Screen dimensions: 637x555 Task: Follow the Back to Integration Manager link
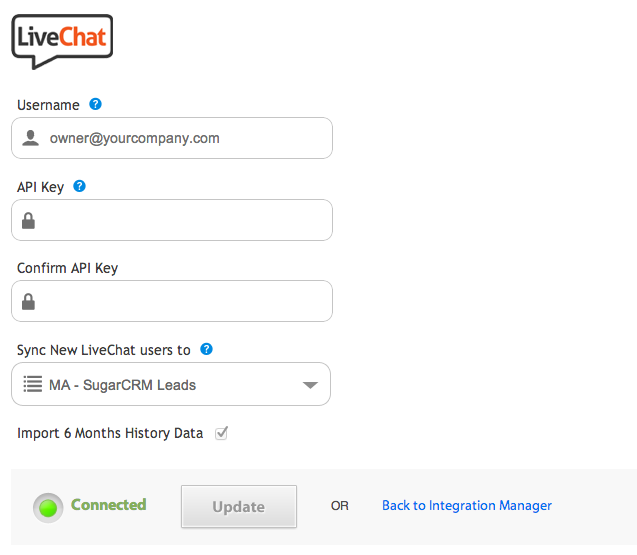(467, 505)
